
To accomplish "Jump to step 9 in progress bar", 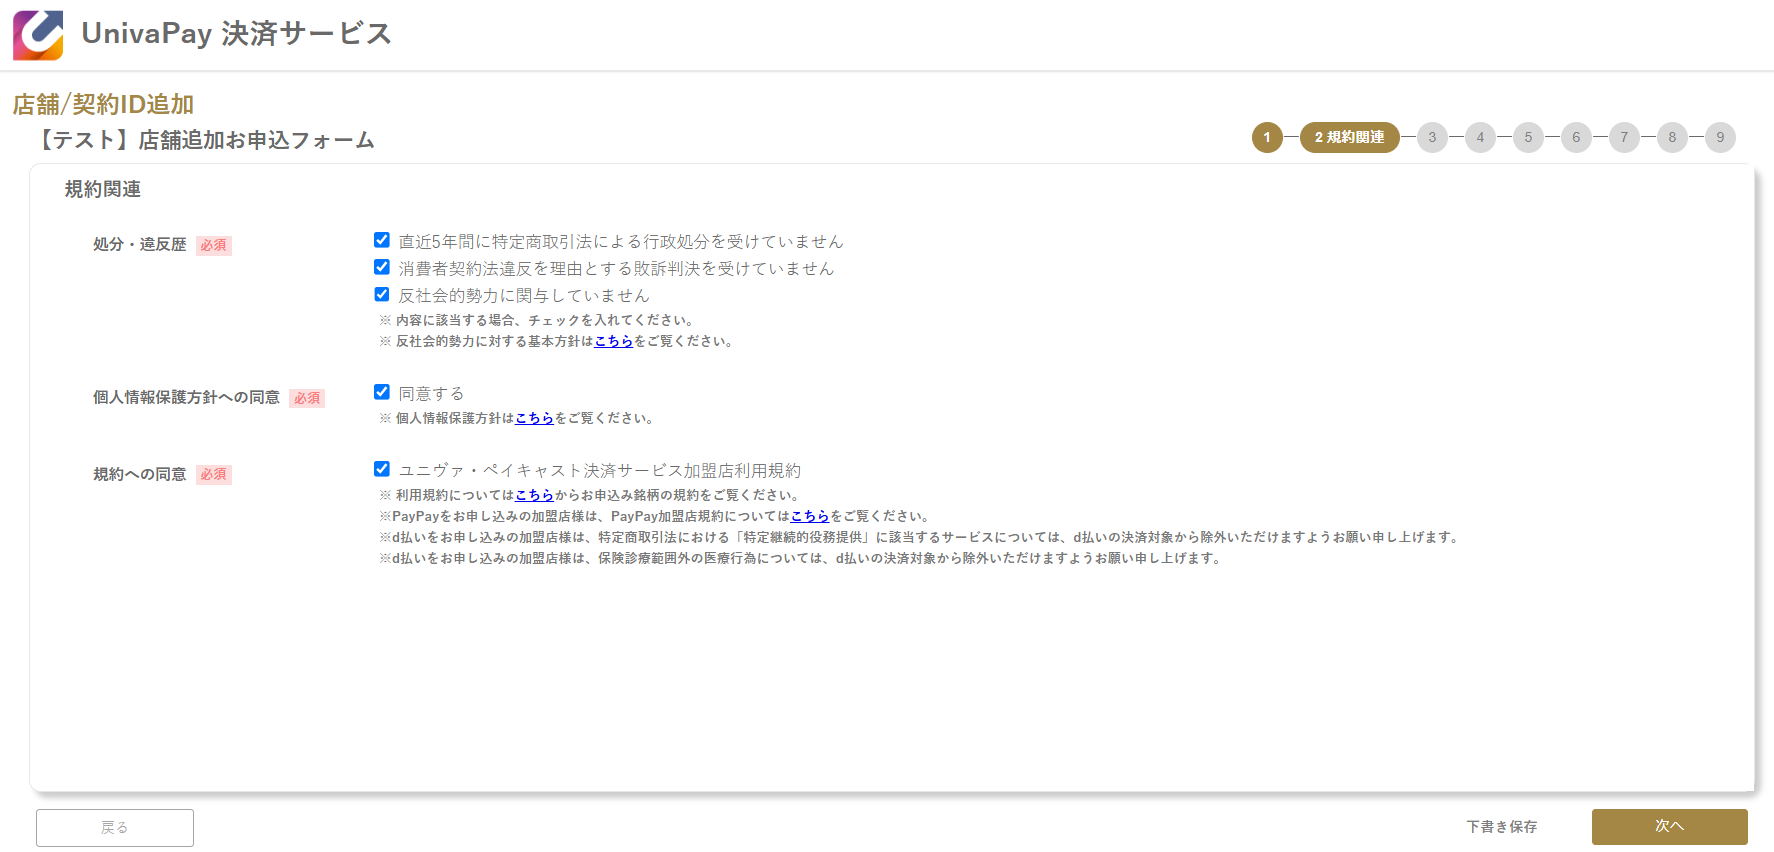I will tap(1720, 137).
